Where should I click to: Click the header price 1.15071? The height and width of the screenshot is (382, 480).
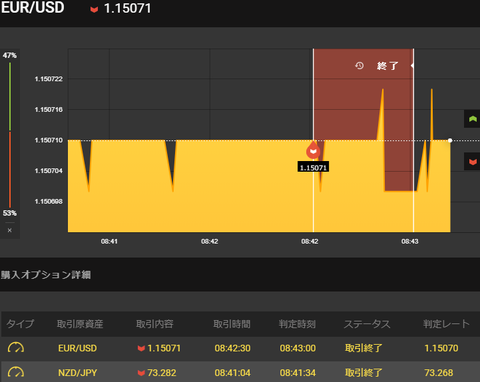coord(127,8)
